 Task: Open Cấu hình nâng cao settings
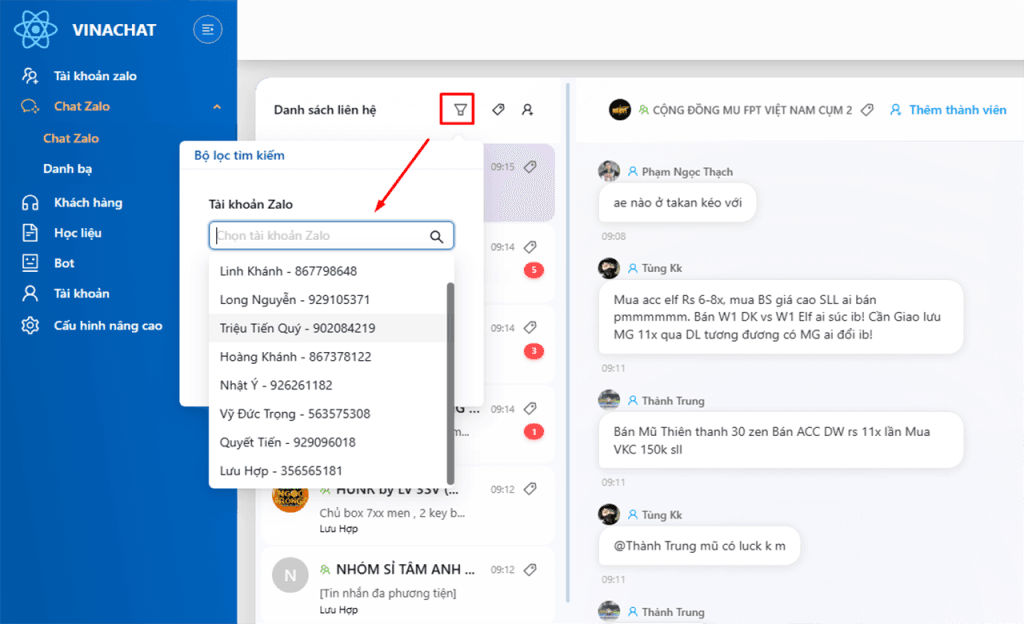tap(107, 325)
